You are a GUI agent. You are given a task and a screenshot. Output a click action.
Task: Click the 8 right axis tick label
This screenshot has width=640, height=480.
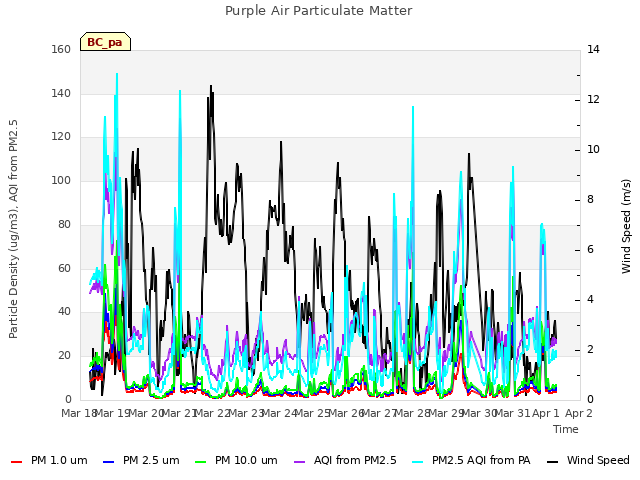(590, 200)
